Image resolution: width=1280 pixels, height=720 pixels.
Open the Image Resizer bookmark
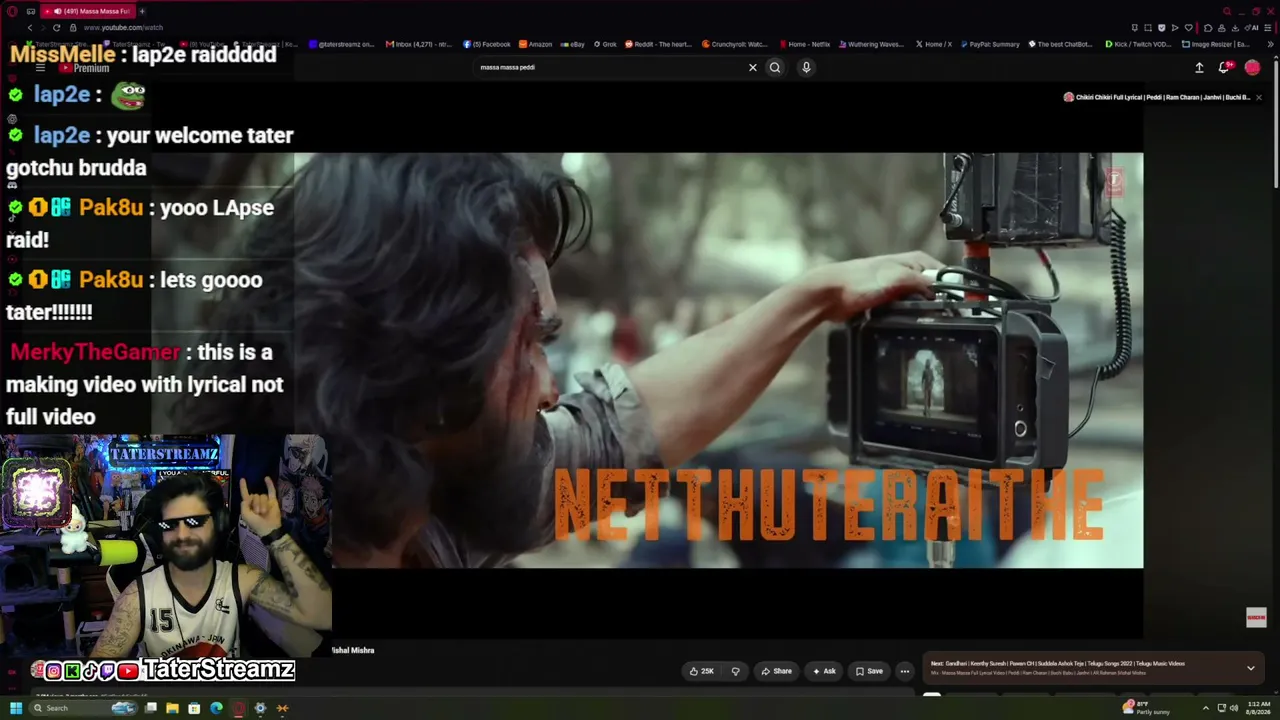coord(1215,44)
